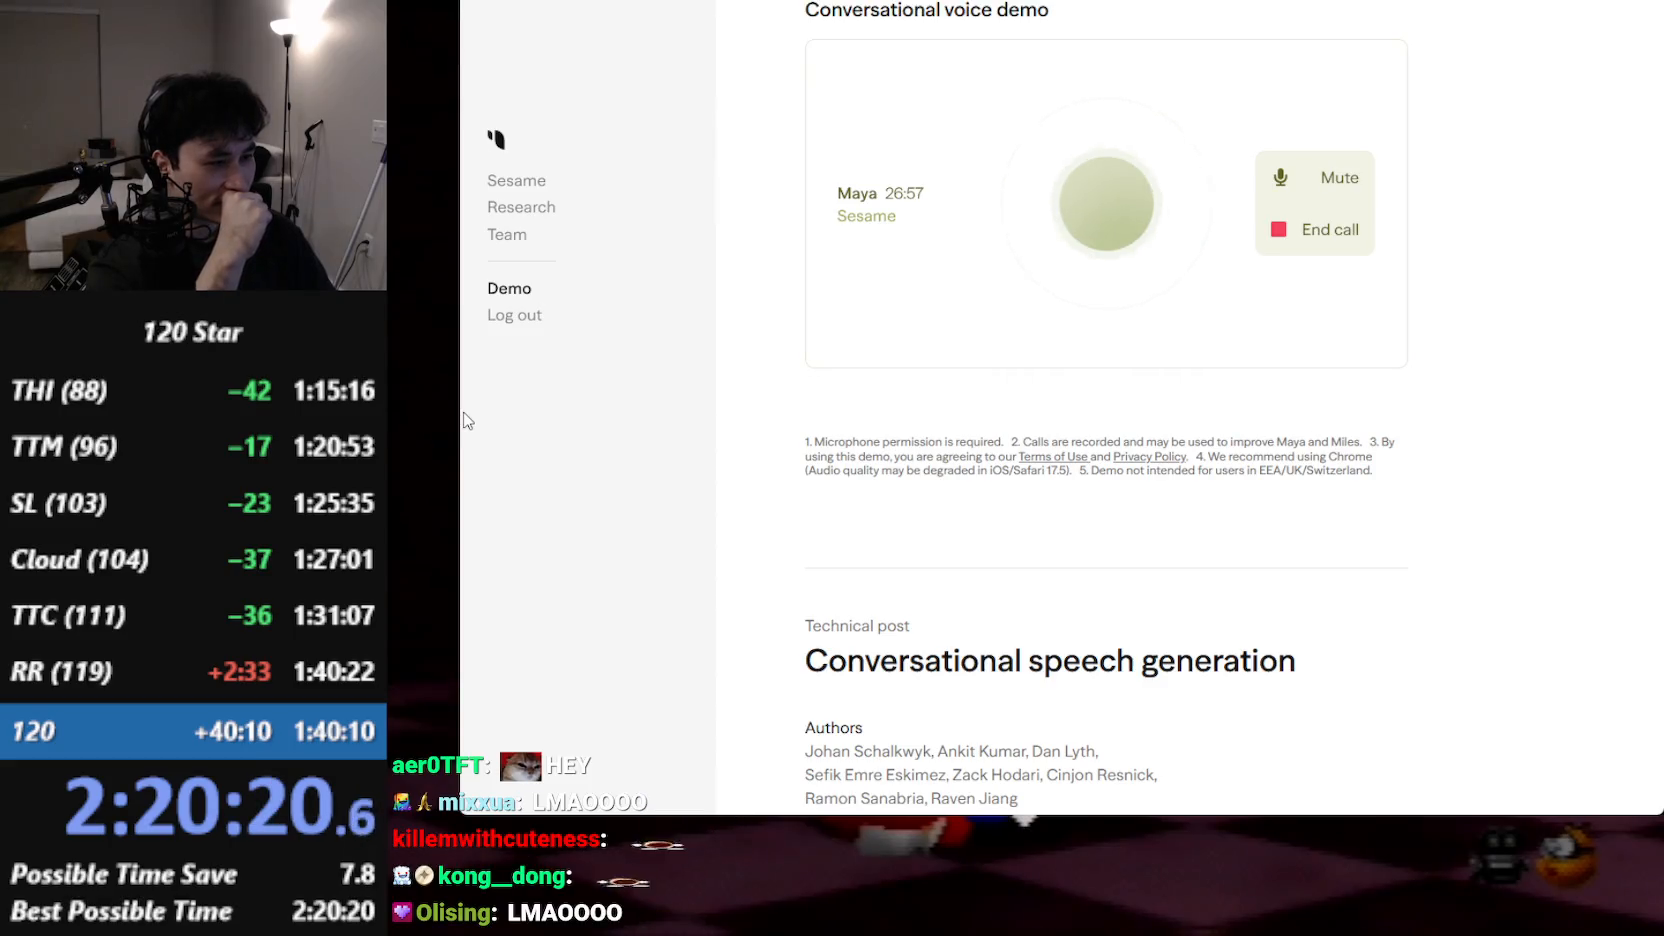Click the emote in killemwithcuteness's message
The image size is (1664, 936).
[657, 845]
